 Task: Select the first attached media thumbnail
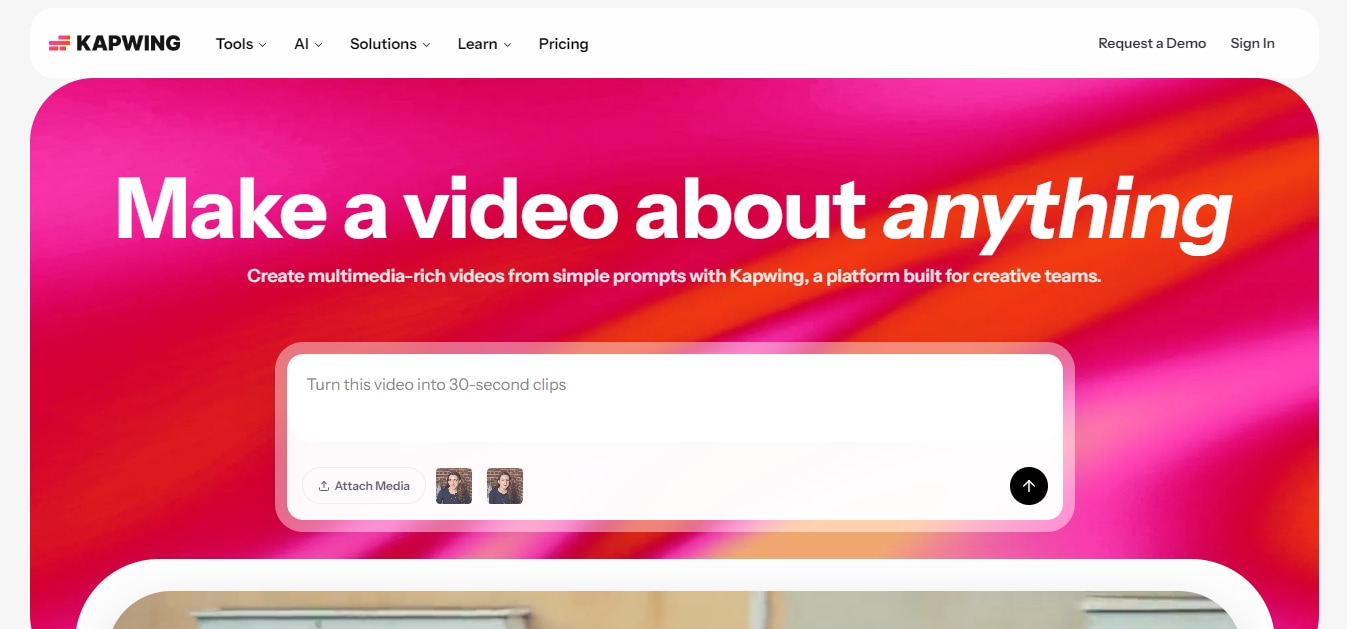click(454, 486)
